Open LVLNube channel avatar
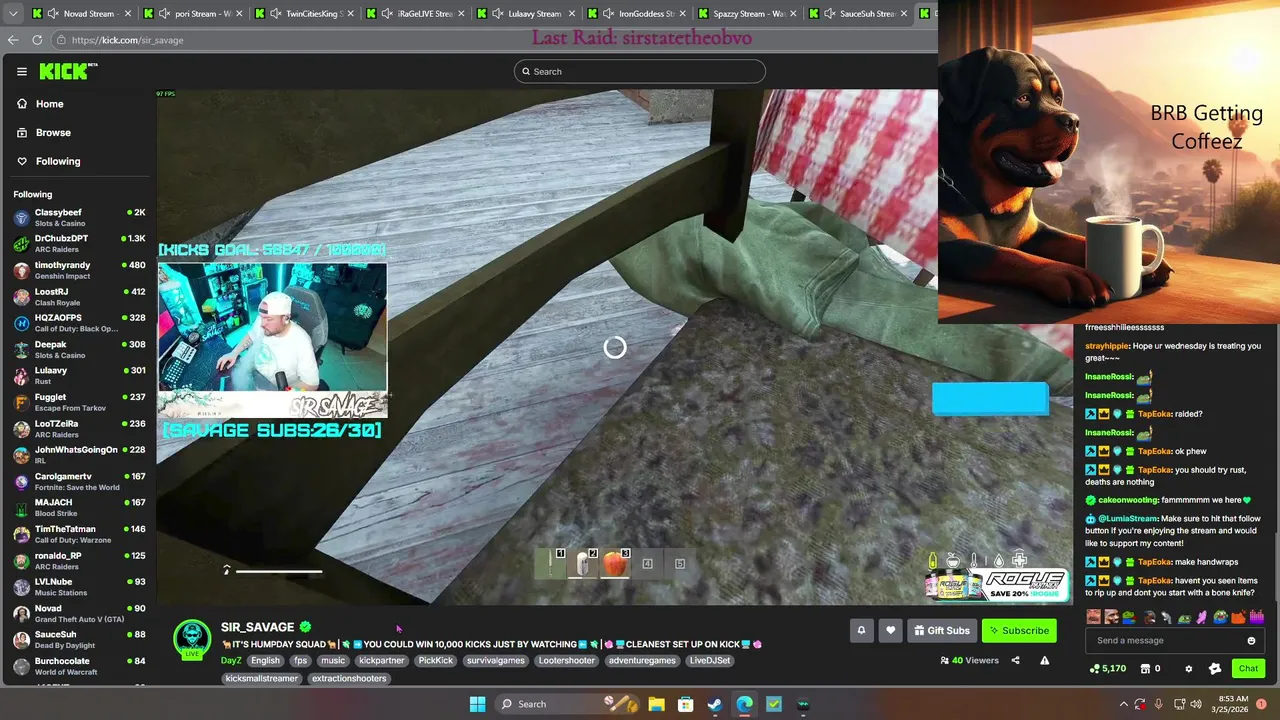Viewport: 1280px width, 720px height. click(21, 587)
